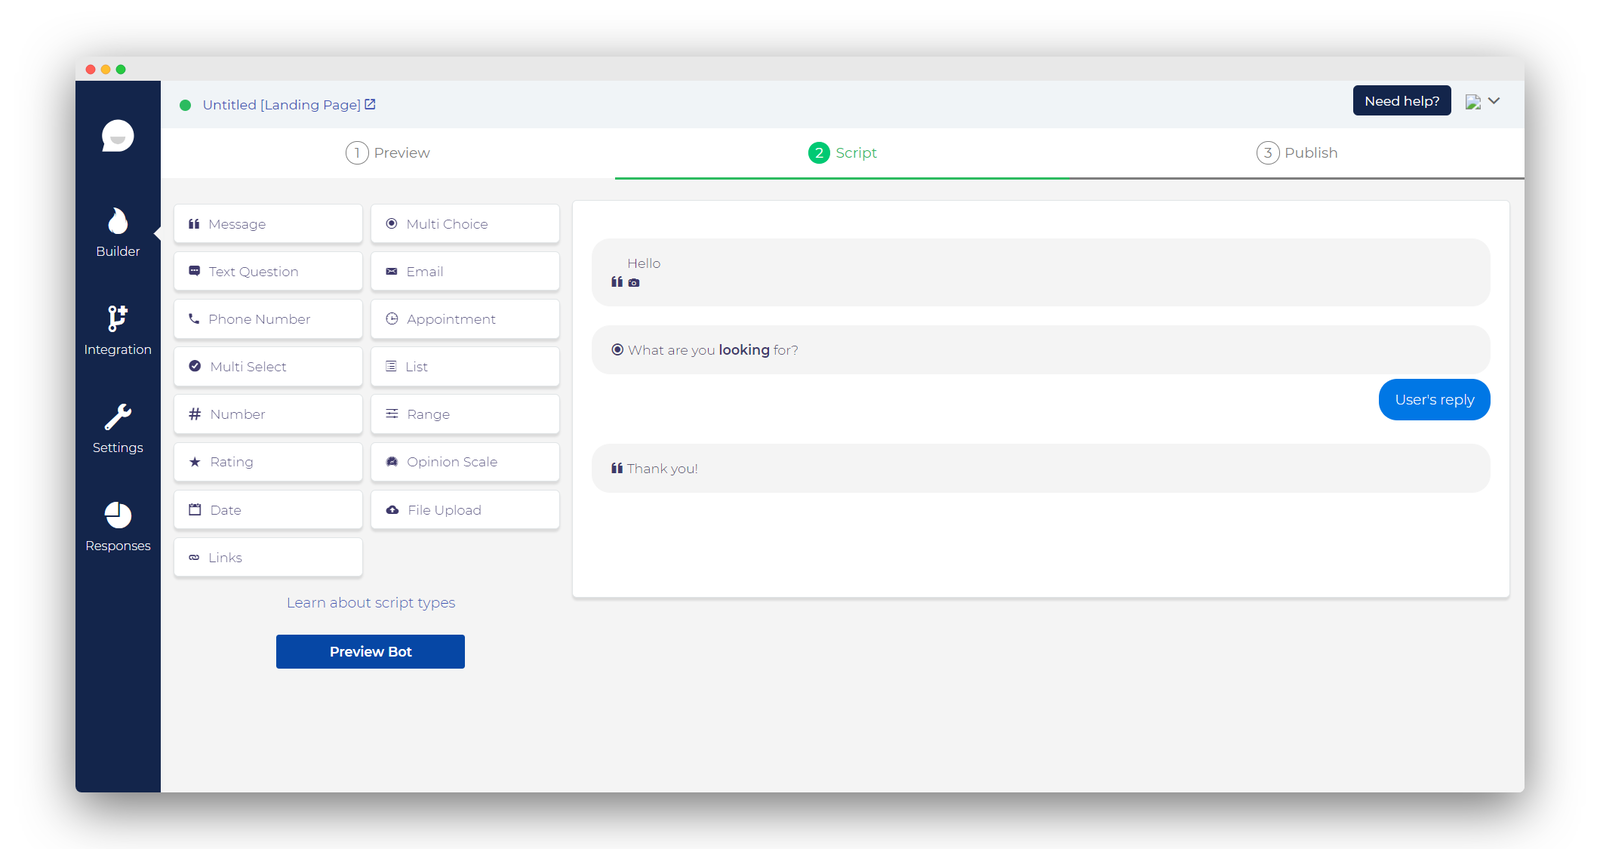
Task: Click the profile avatar image icon
Action: 1473,102
